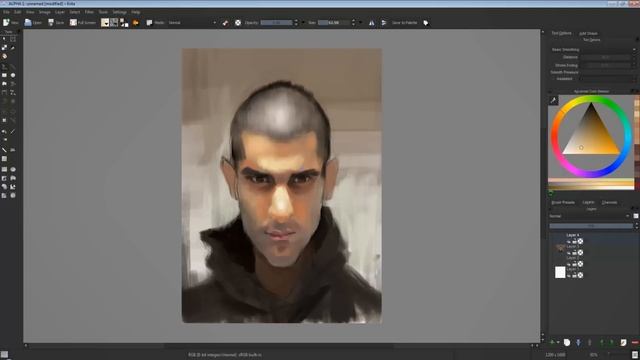Toggle visibility of Layer 2

point(568,264)
